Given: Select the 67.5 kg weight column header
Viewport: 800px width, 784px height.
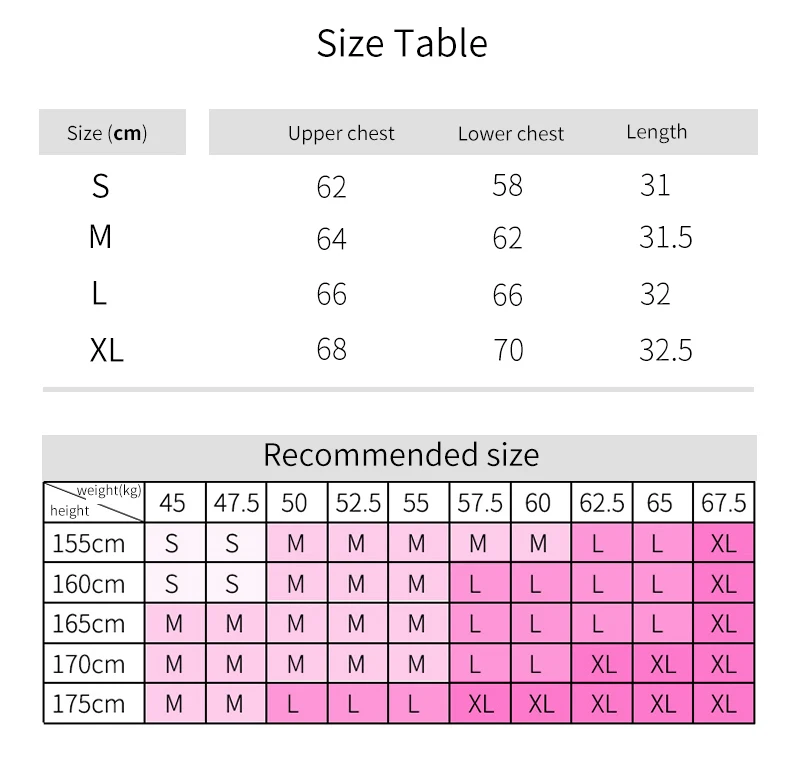Looking at the screenshot, I should 723,502.
